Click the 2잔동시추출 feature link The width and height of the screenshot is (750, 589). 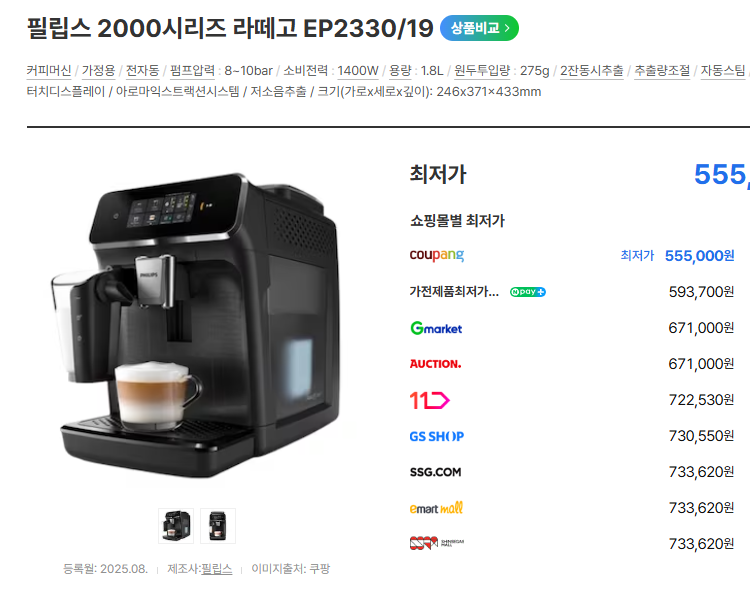592,71
